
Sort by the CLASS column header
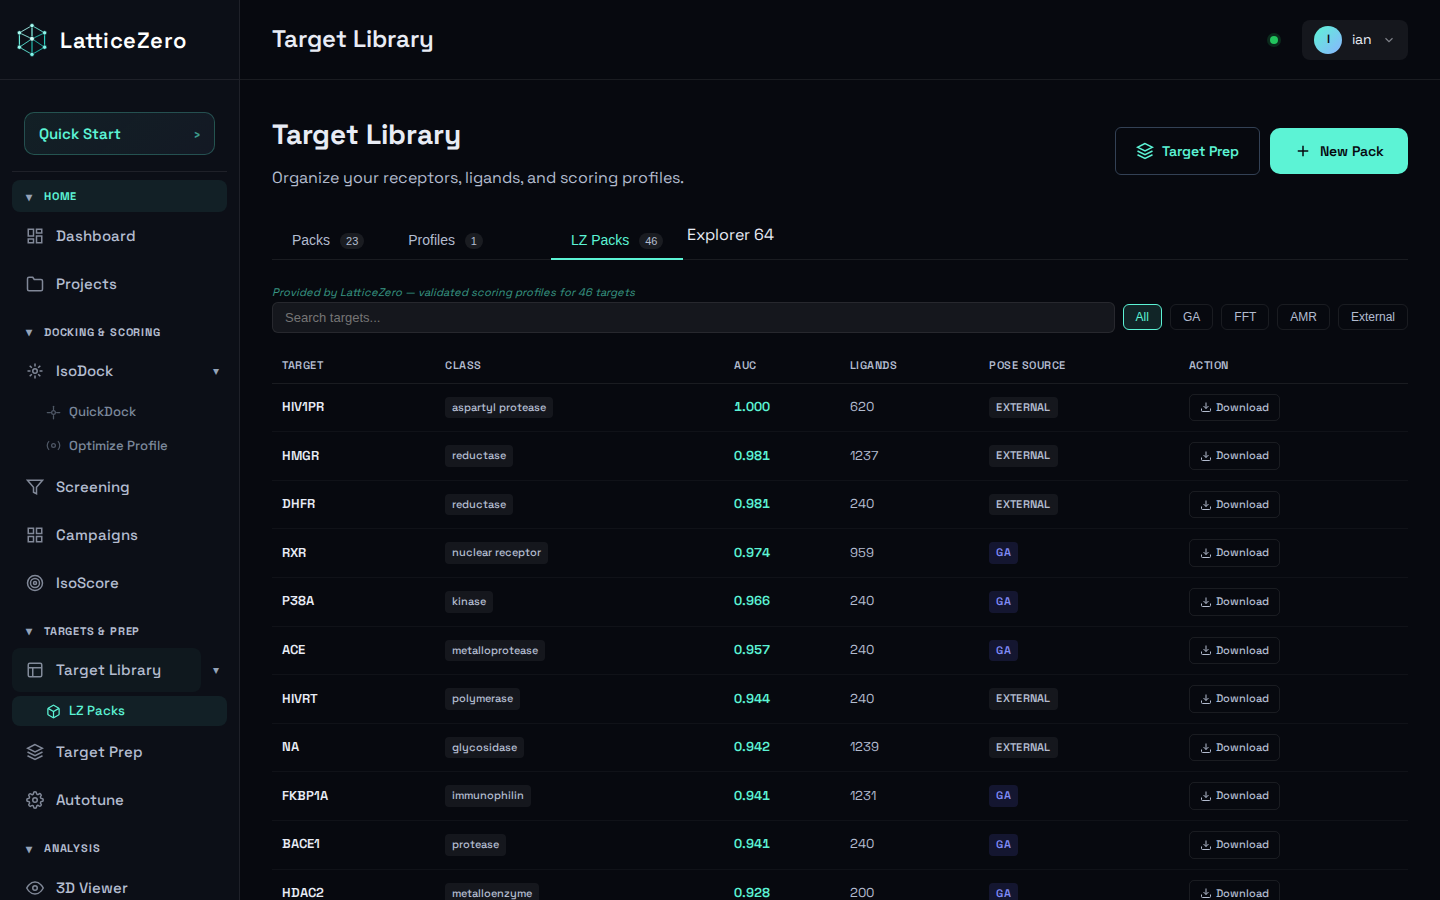(463, 366)
